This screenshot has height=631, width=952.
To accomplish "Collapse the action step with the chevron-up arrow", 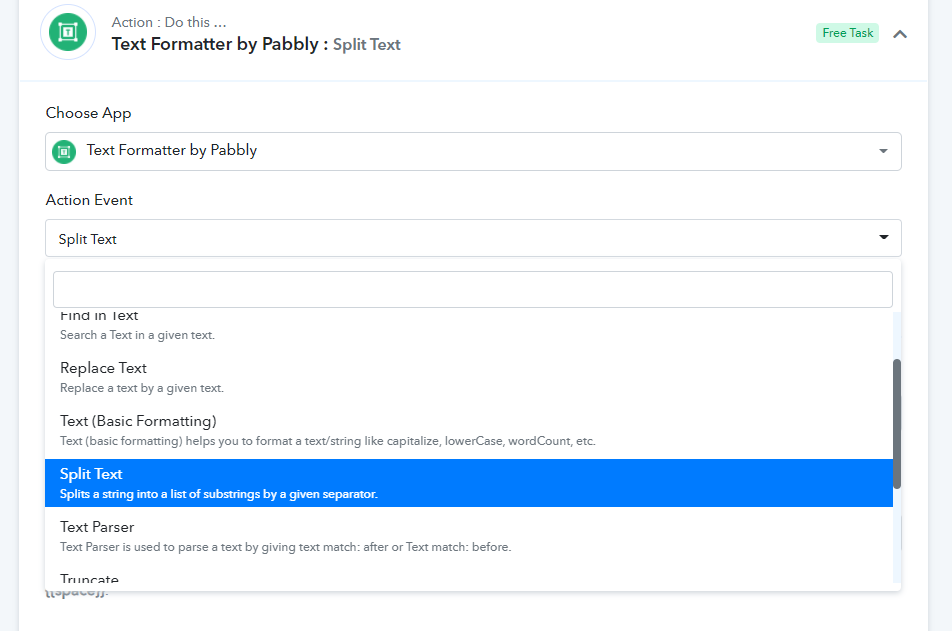I will pos(900,34).
